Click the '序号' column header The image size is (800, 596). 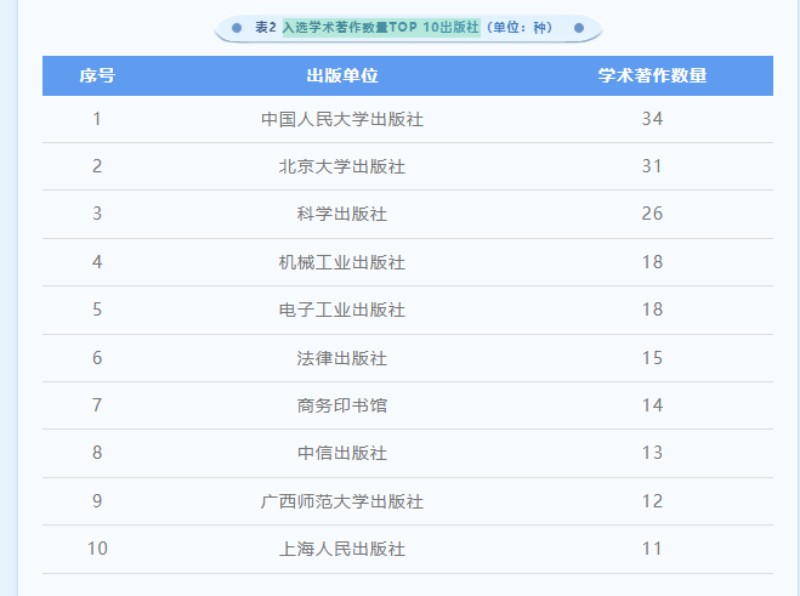tap(97, 76)
